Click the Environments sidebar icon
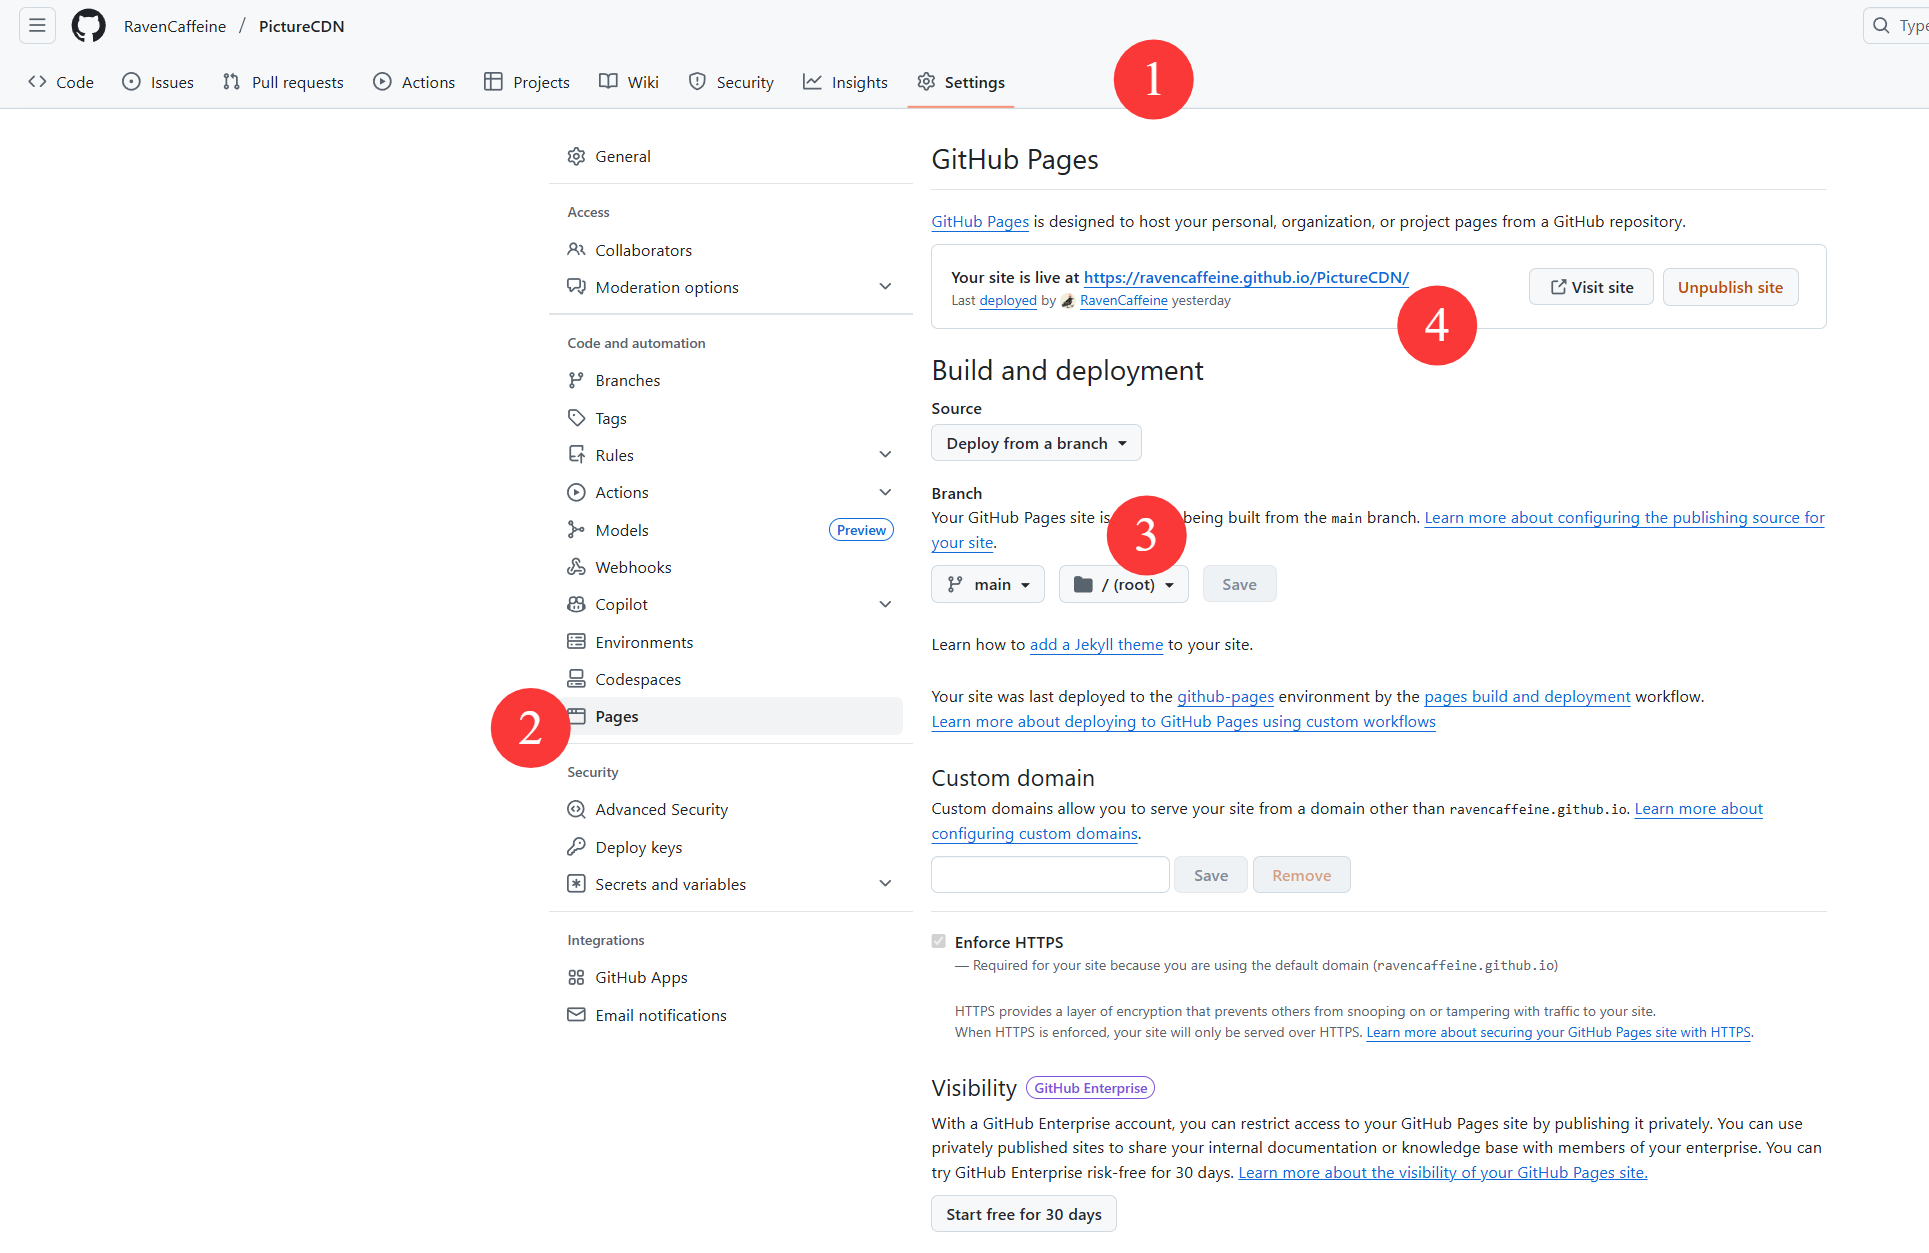Viewport: 1929px width, 1253px height. (576, 642)
